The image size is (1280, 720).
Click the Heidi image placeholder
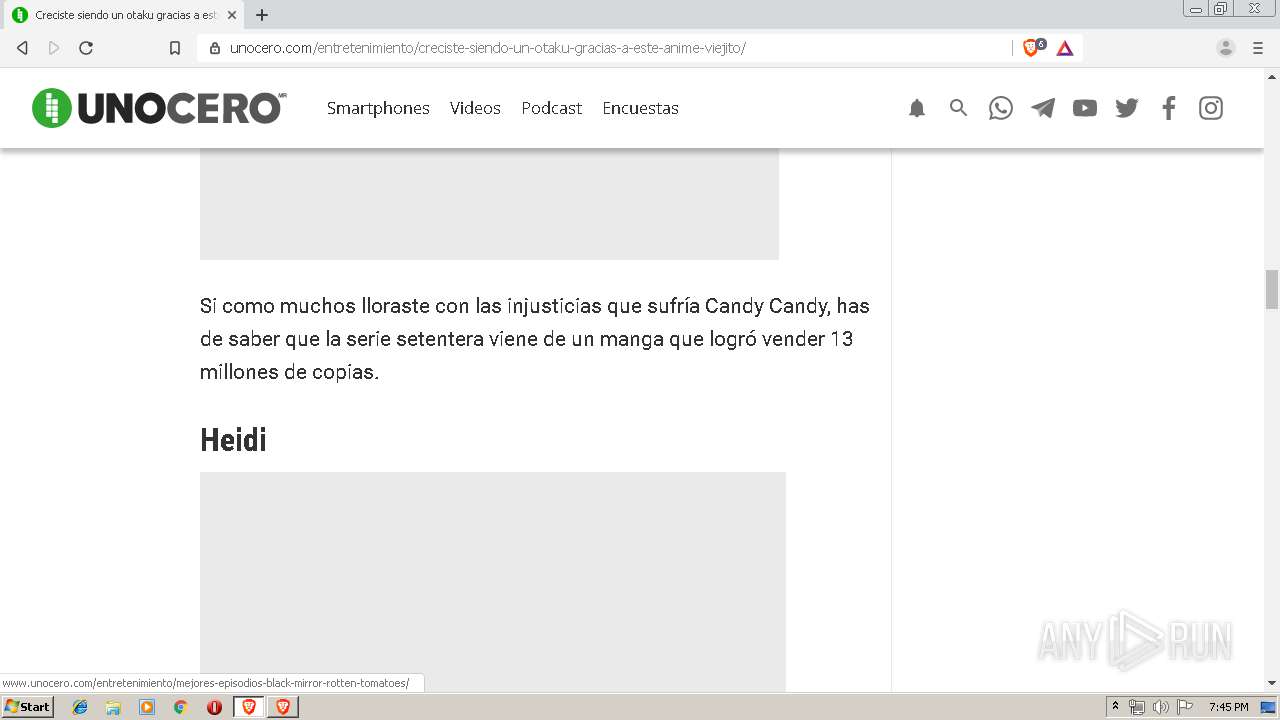[x=493, y=581]
